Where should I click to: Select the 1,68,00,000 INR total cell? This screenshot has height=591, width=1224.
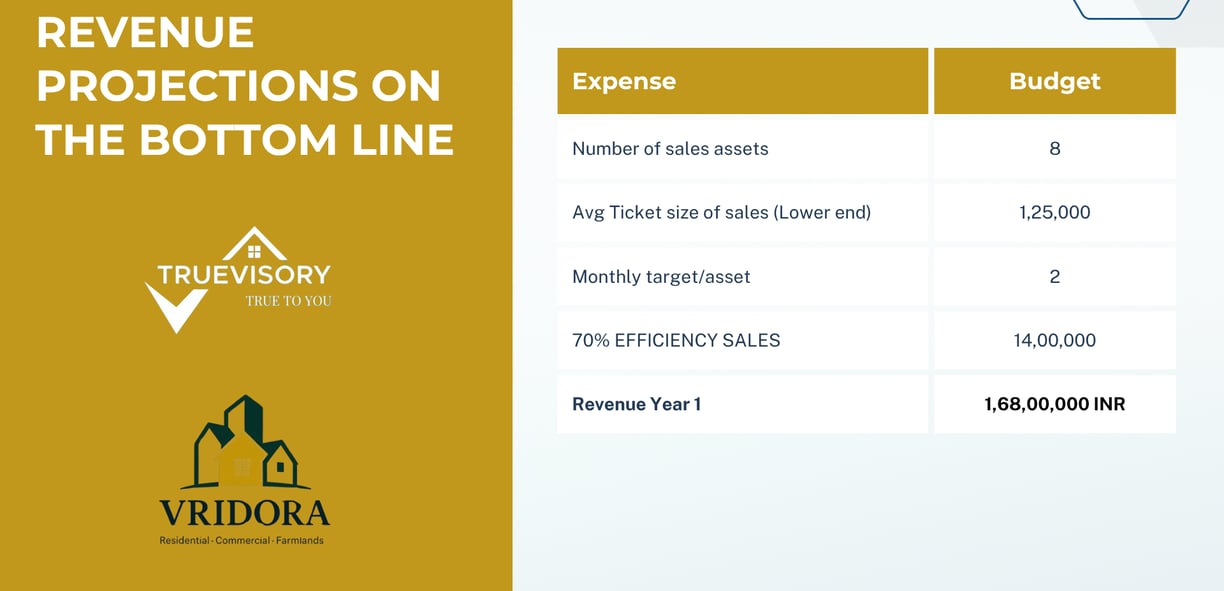pyautogui.click(x=1055, y=404)
